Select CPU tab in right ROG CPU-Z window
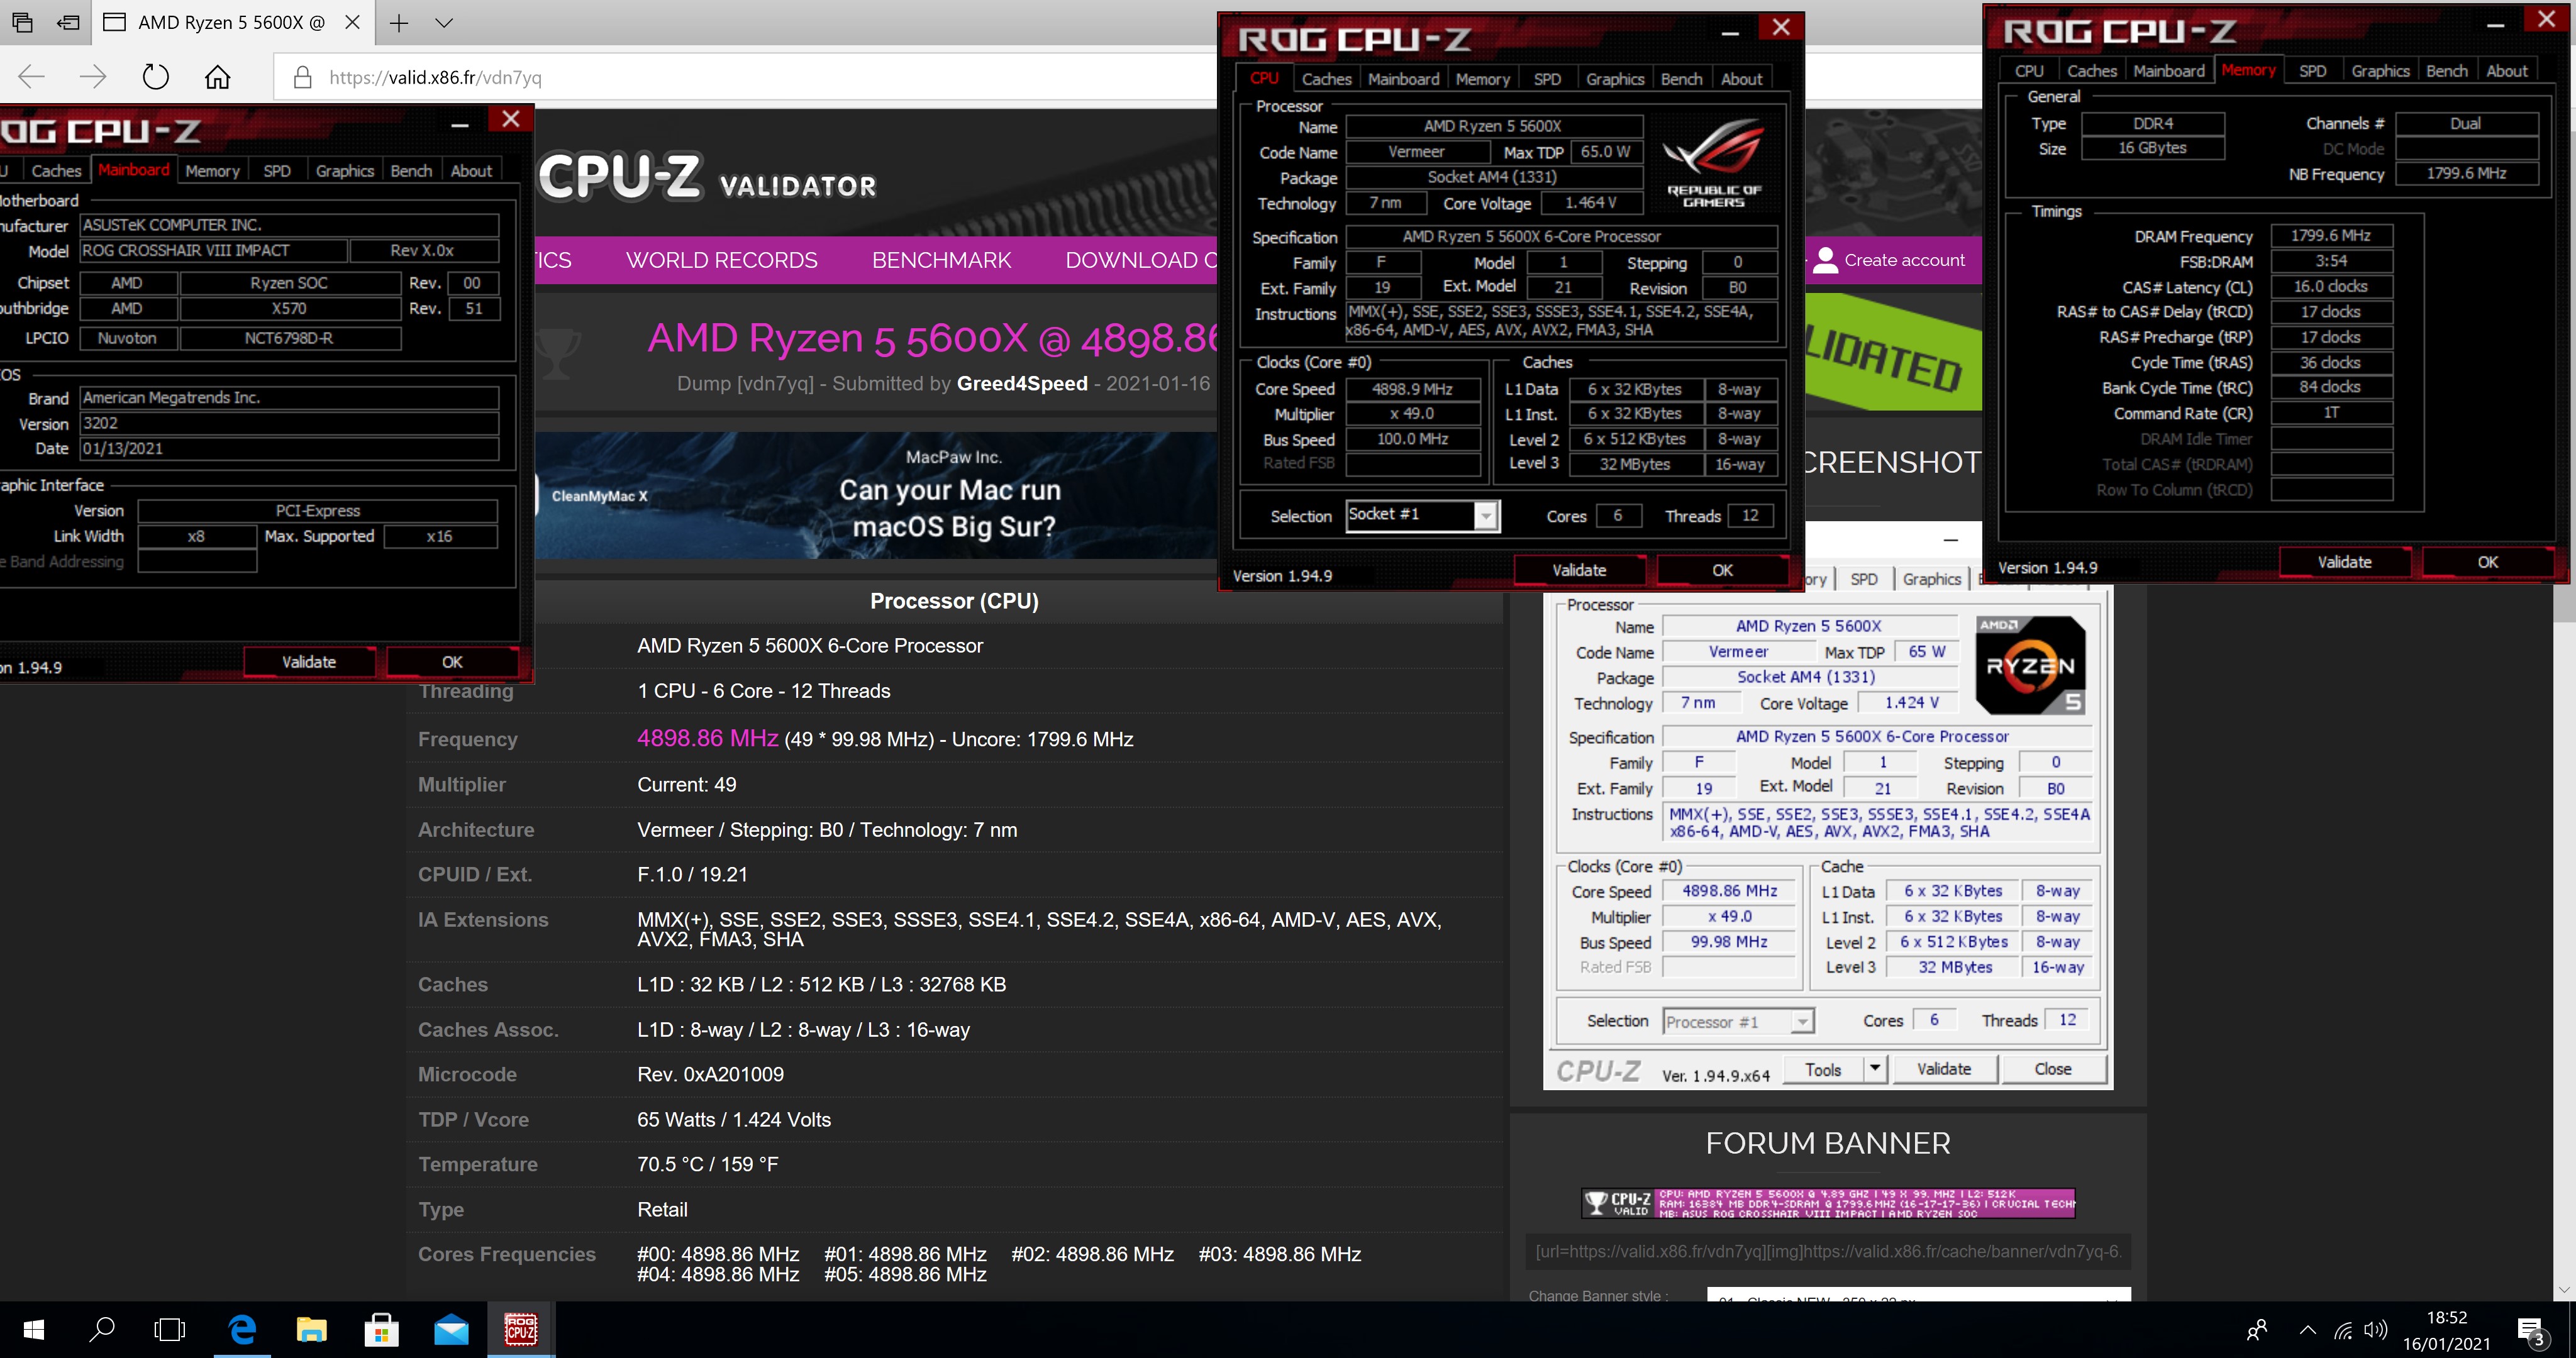Screen dimensions: 2576x1358 pyautogui.click(x=2029, y=71)
